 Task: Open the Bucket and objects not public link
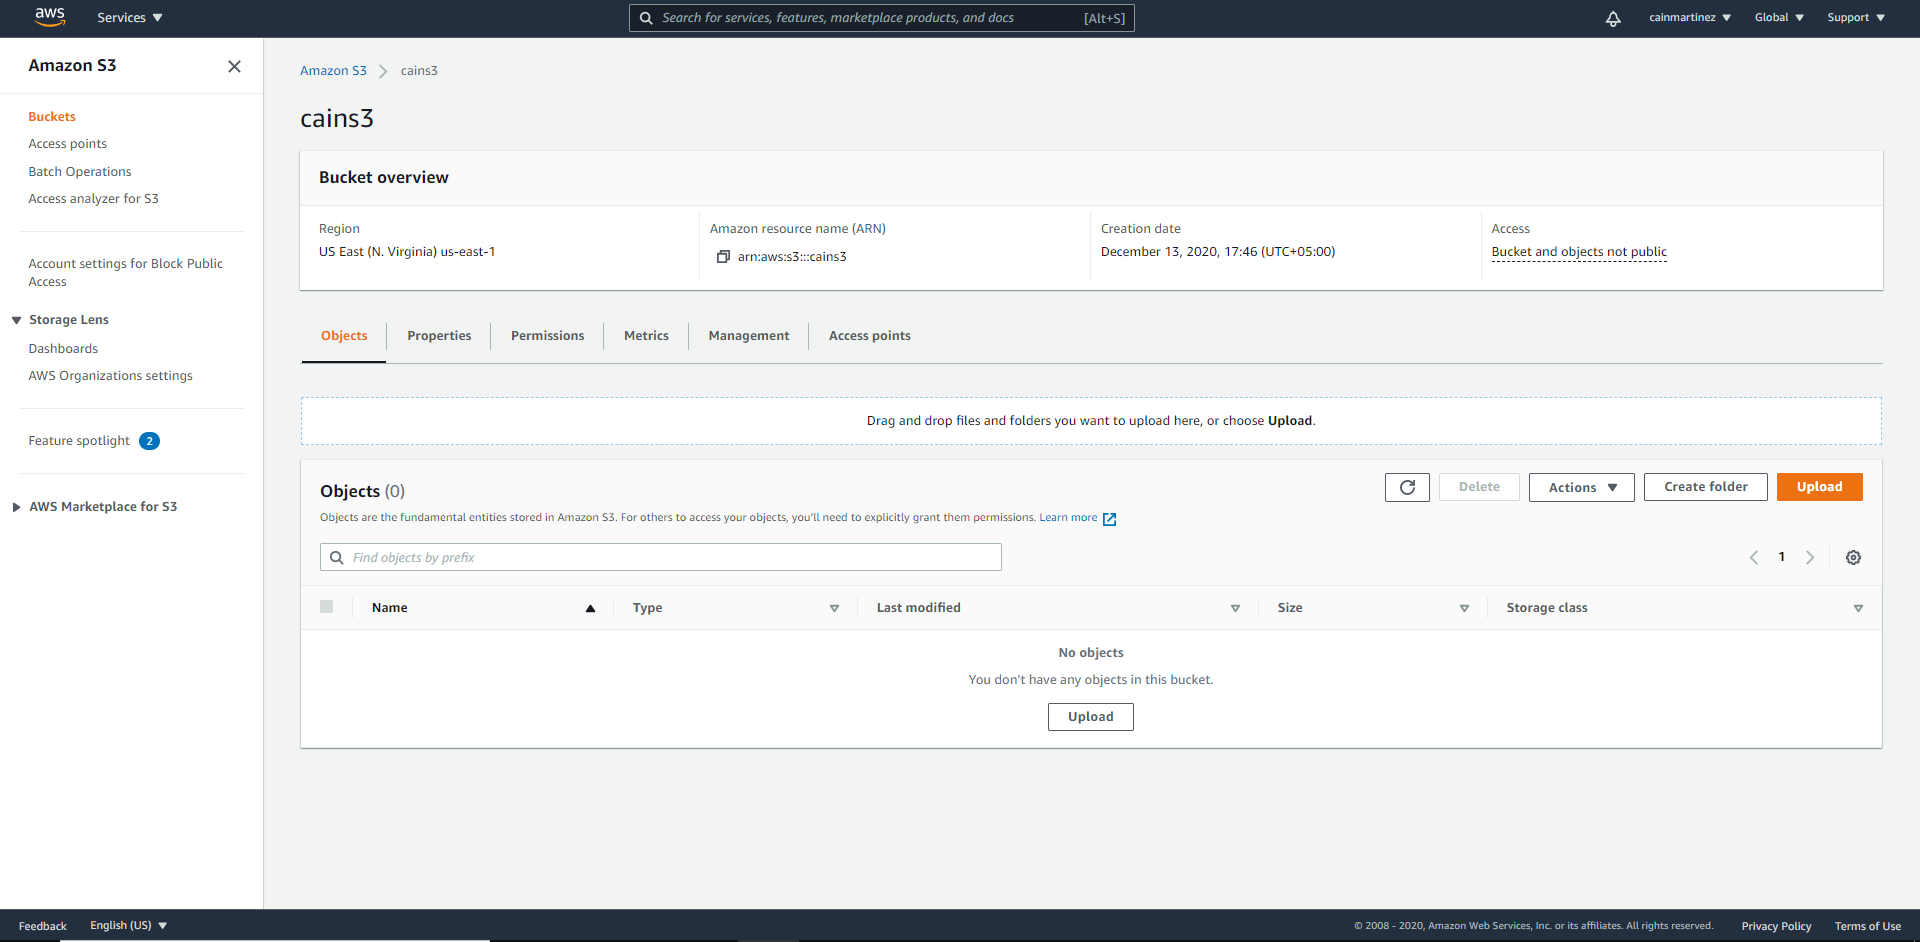click(x=1578, y=251)
